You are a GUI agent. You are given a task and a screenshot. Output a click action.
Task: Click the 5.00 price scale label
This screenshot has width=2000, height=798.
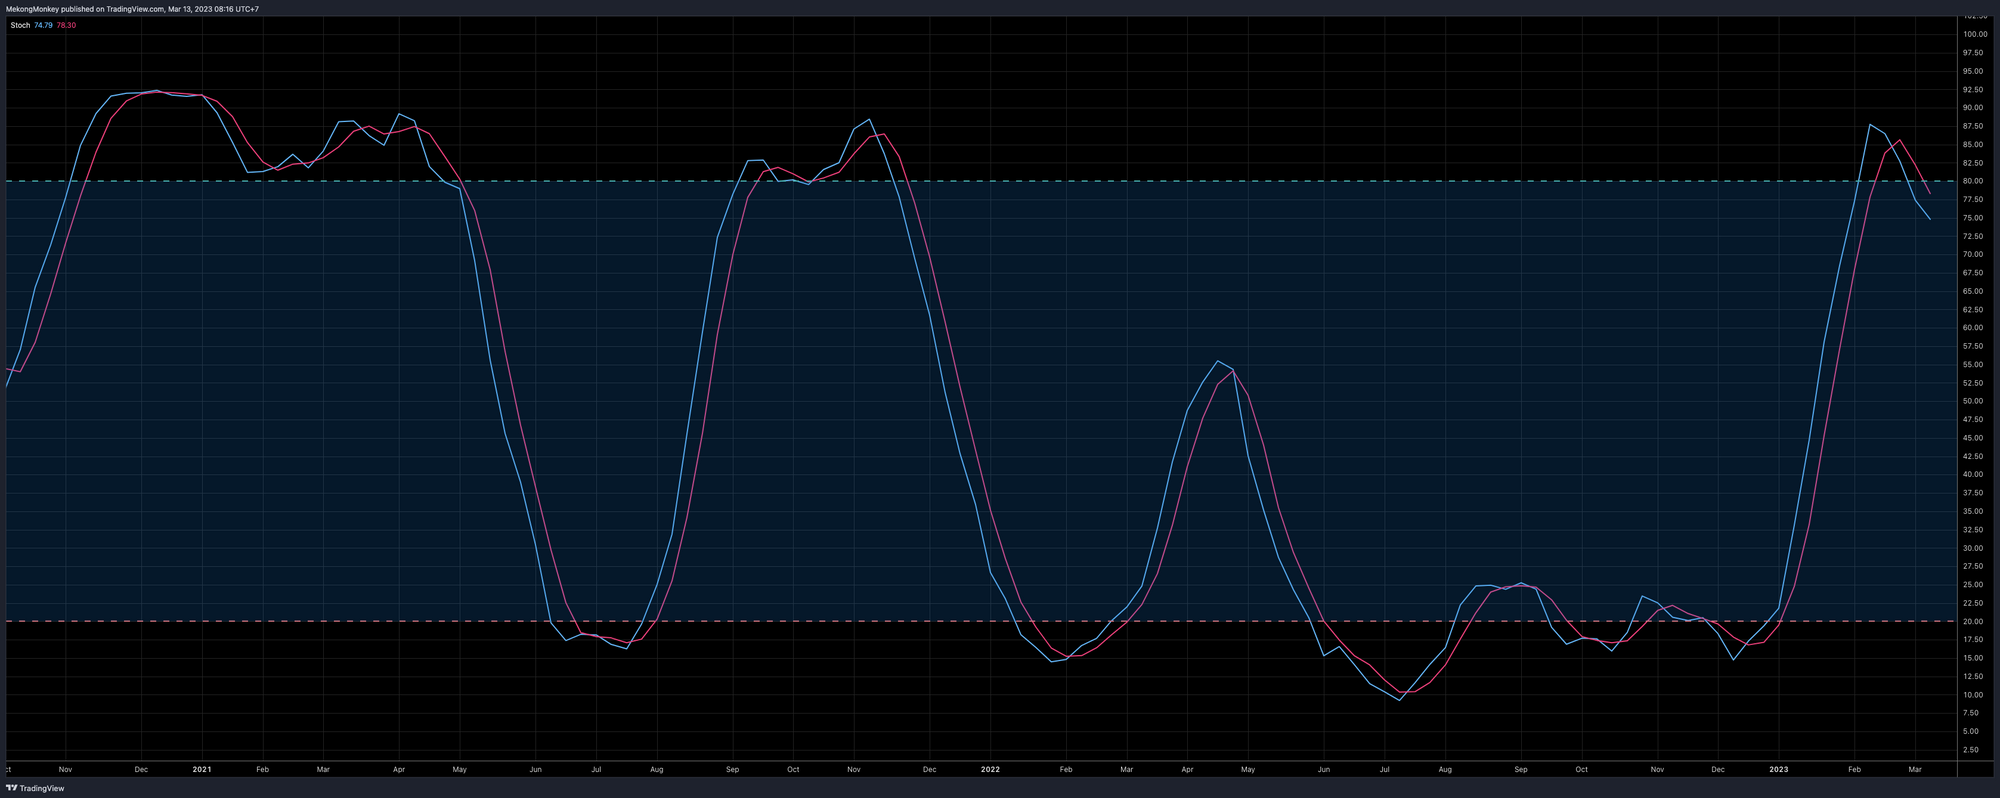coord(1971,731)
